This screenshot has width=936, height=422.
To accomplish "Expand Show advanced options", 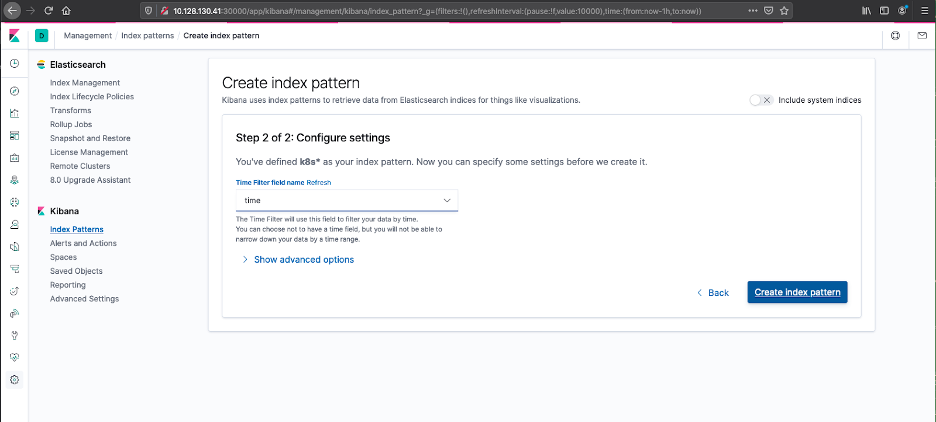I will click(x=298, y=260).
